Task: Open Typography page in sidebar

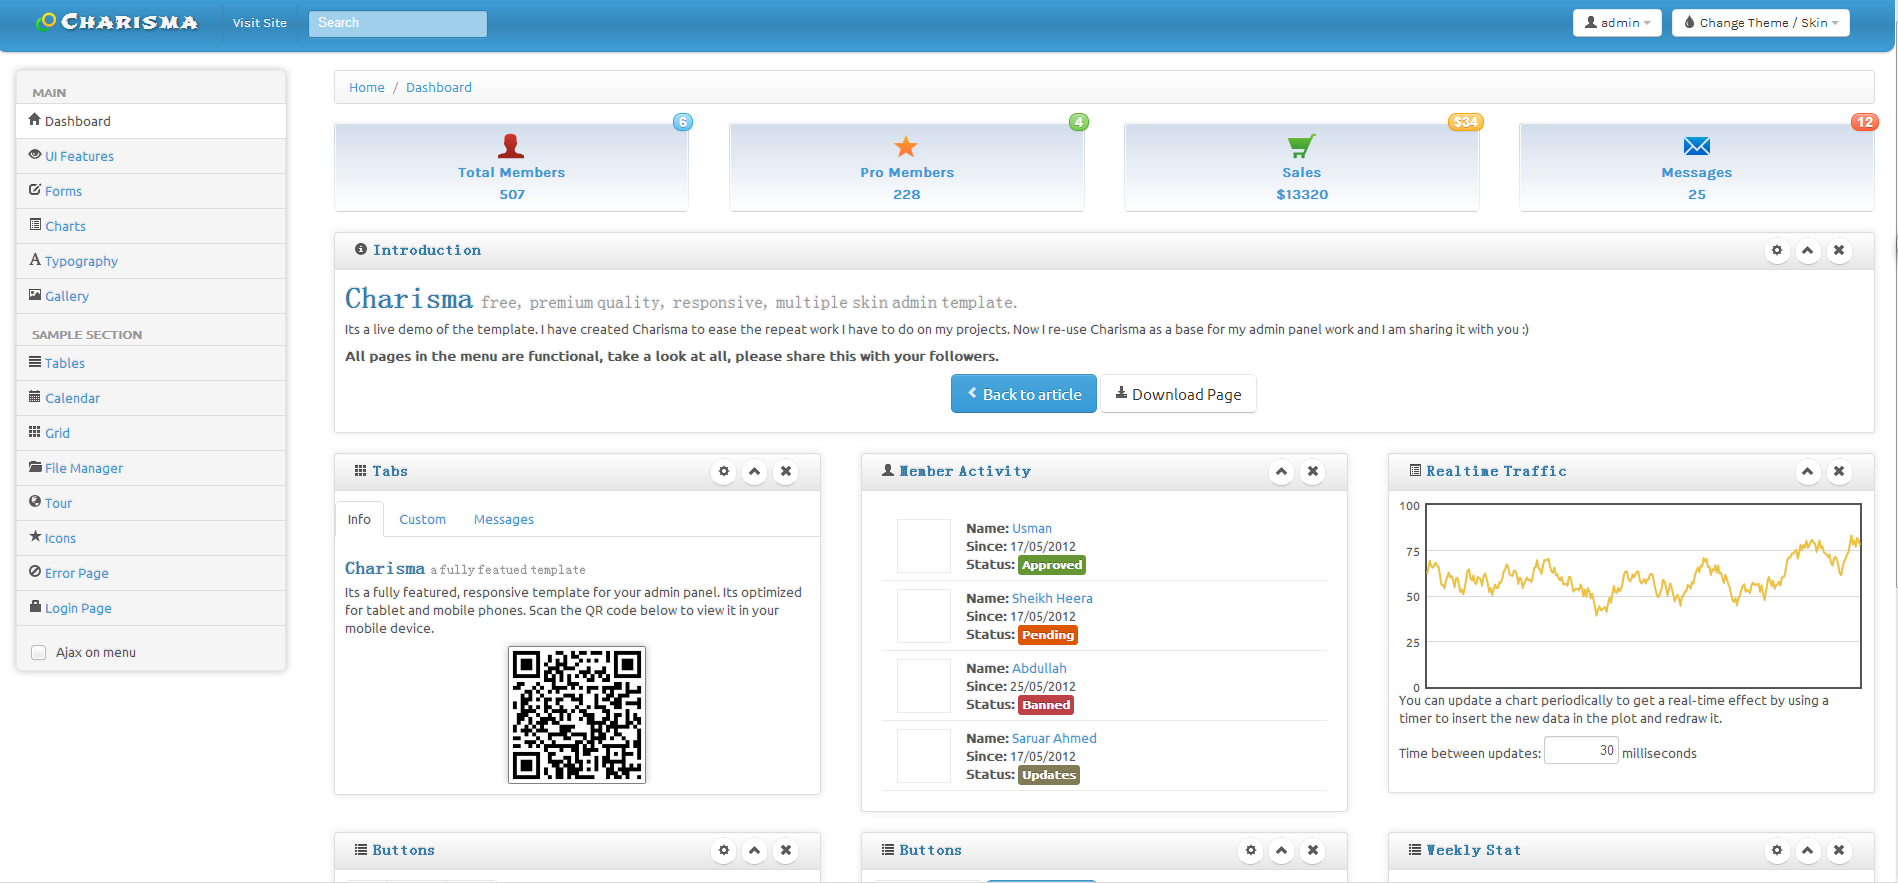Action: point(151,261)
